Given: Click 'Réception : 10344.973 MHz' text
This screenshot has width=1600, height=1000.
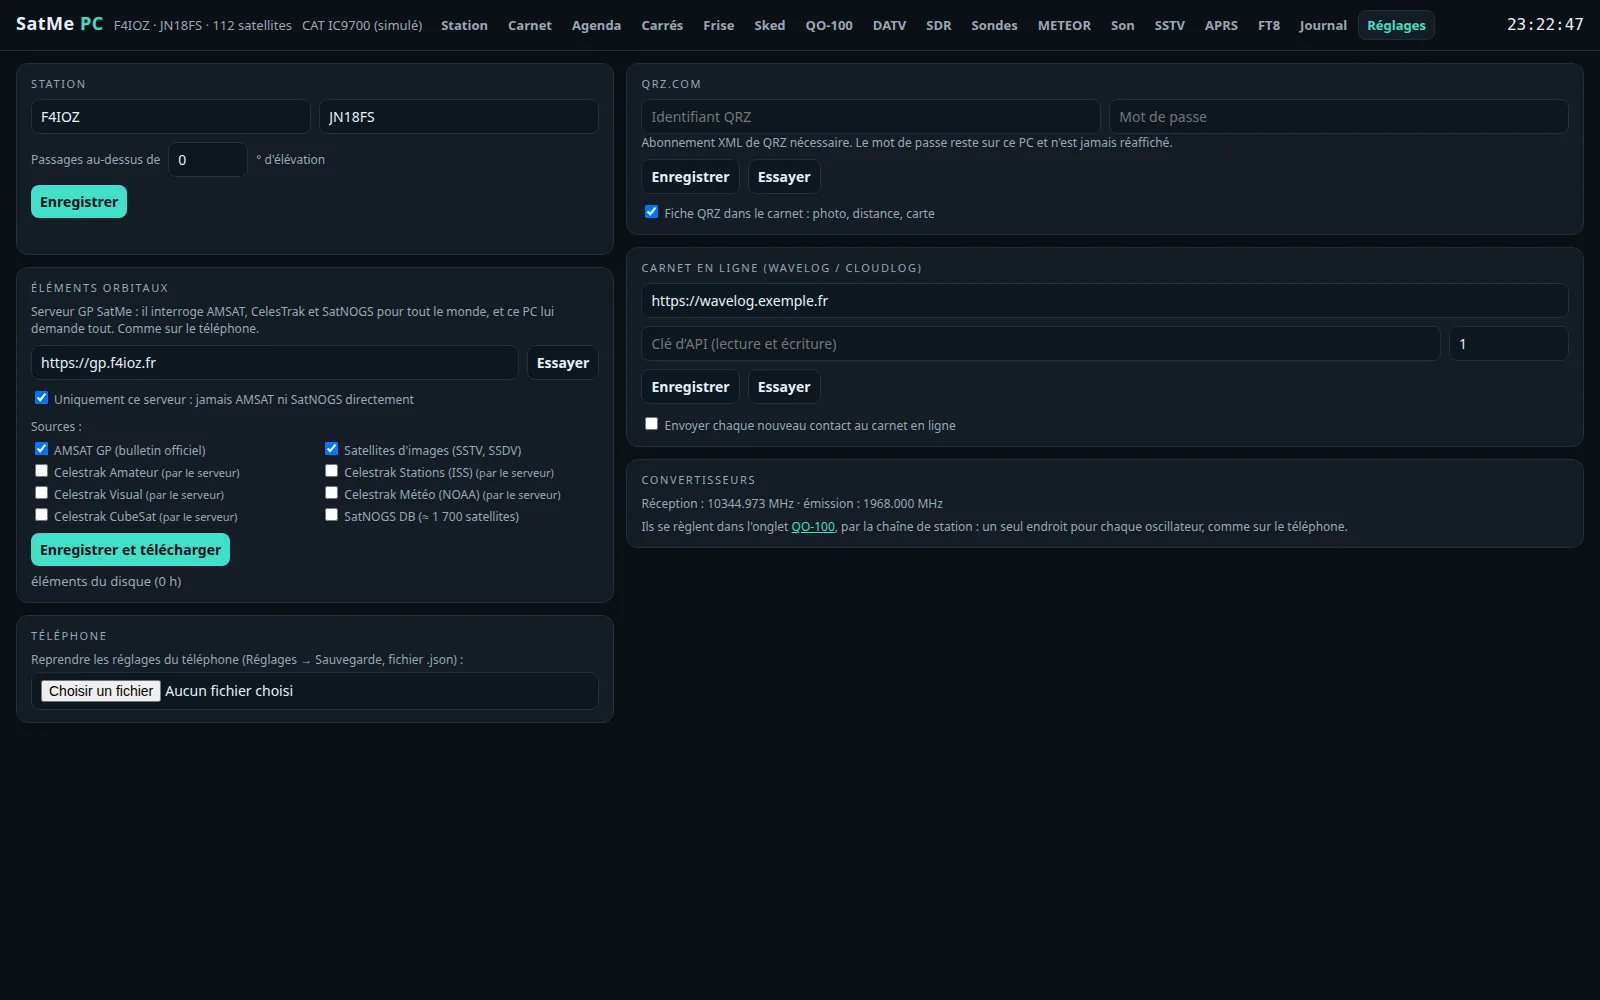Looking at the screenshot, I should (717, 504).
